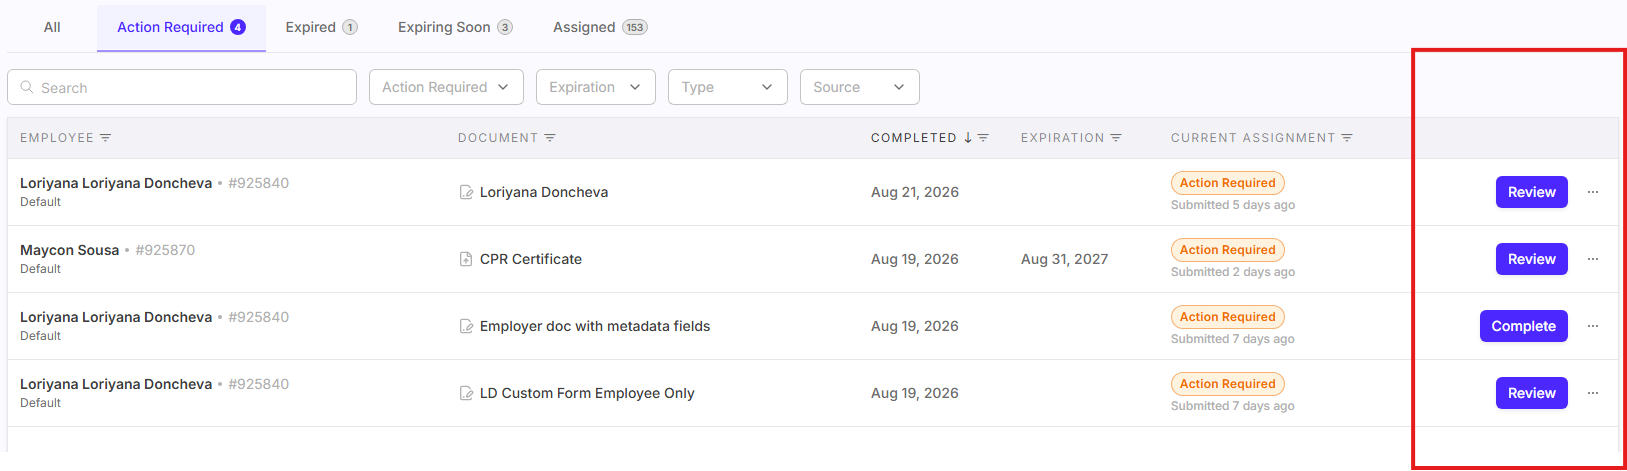
Task: Click the Document column filter icon
Action: (550, 138)
